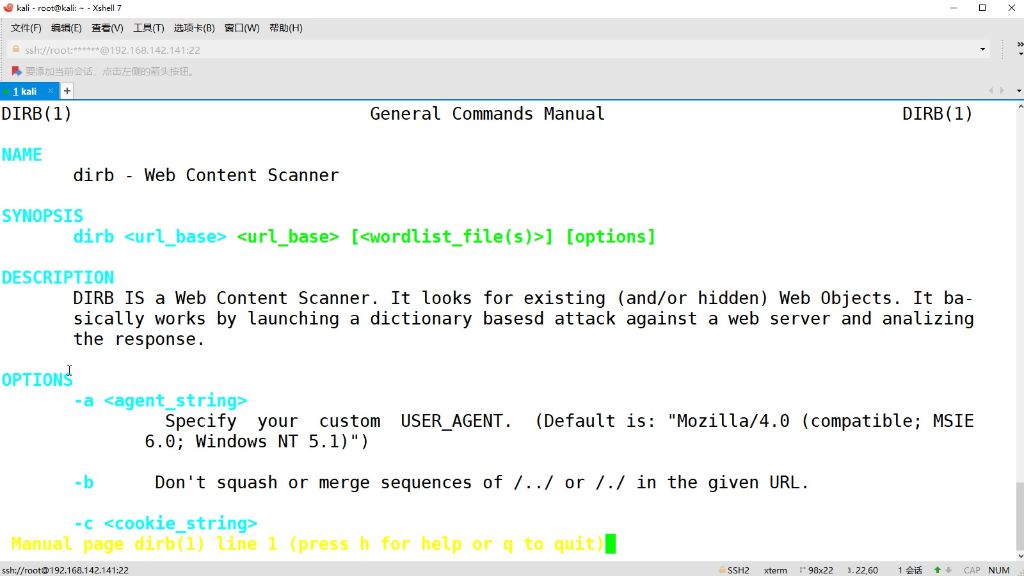Open the 查看(V) menu

pyautogui.click(x=107, y=28)
